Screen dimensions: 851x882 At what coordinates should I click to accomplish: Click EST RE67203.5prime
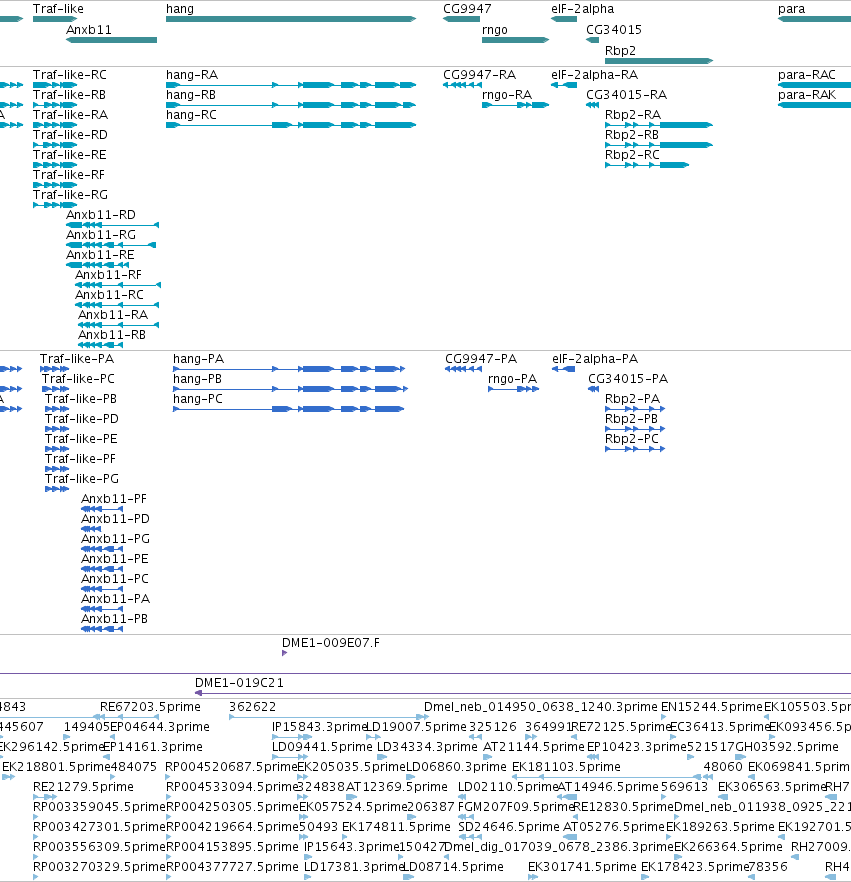point(150,707)
